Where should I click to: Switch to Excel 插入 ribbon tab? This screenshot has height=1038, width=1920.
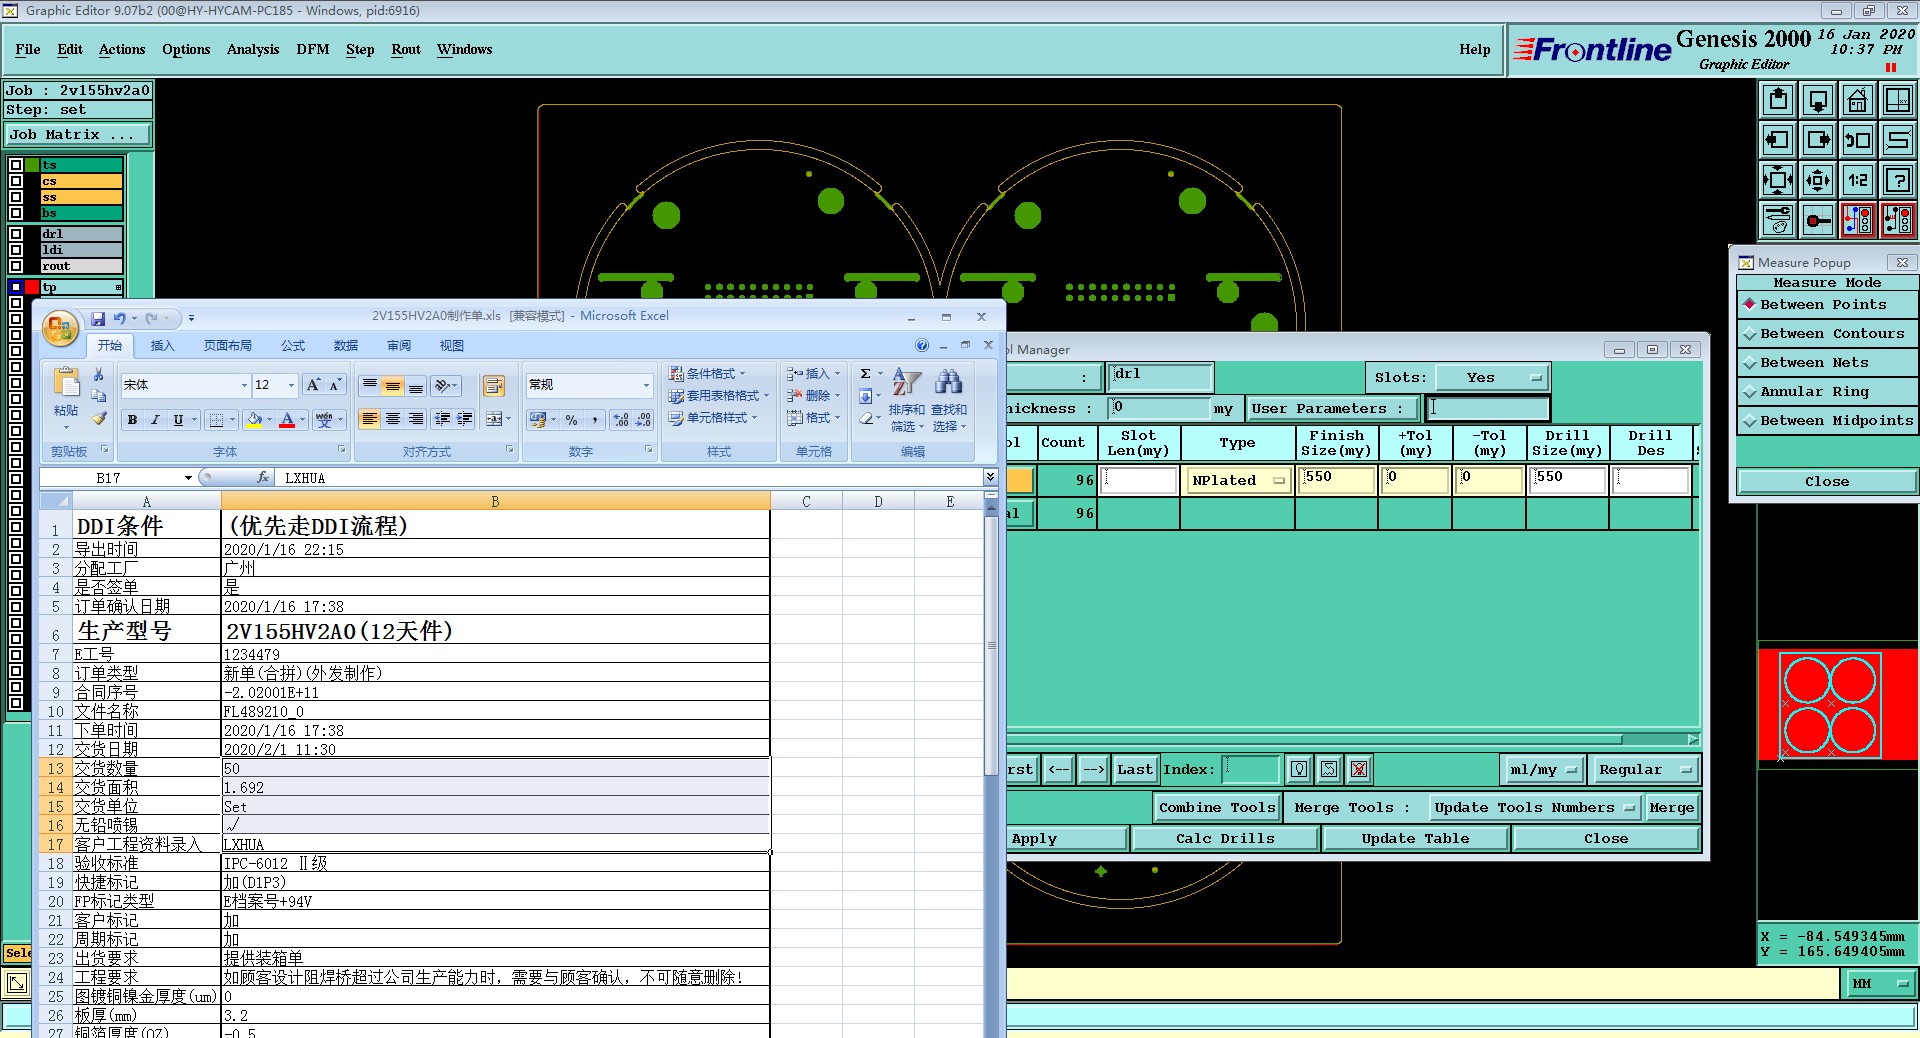tap(162, 346)
